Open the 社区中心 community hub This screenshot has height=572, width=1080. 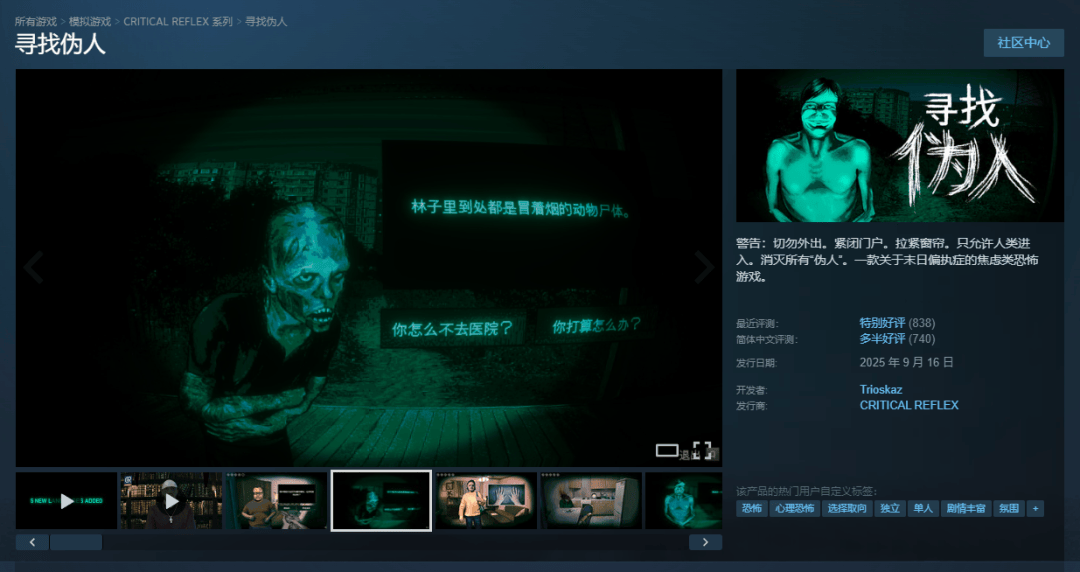tap(1024, 43)
